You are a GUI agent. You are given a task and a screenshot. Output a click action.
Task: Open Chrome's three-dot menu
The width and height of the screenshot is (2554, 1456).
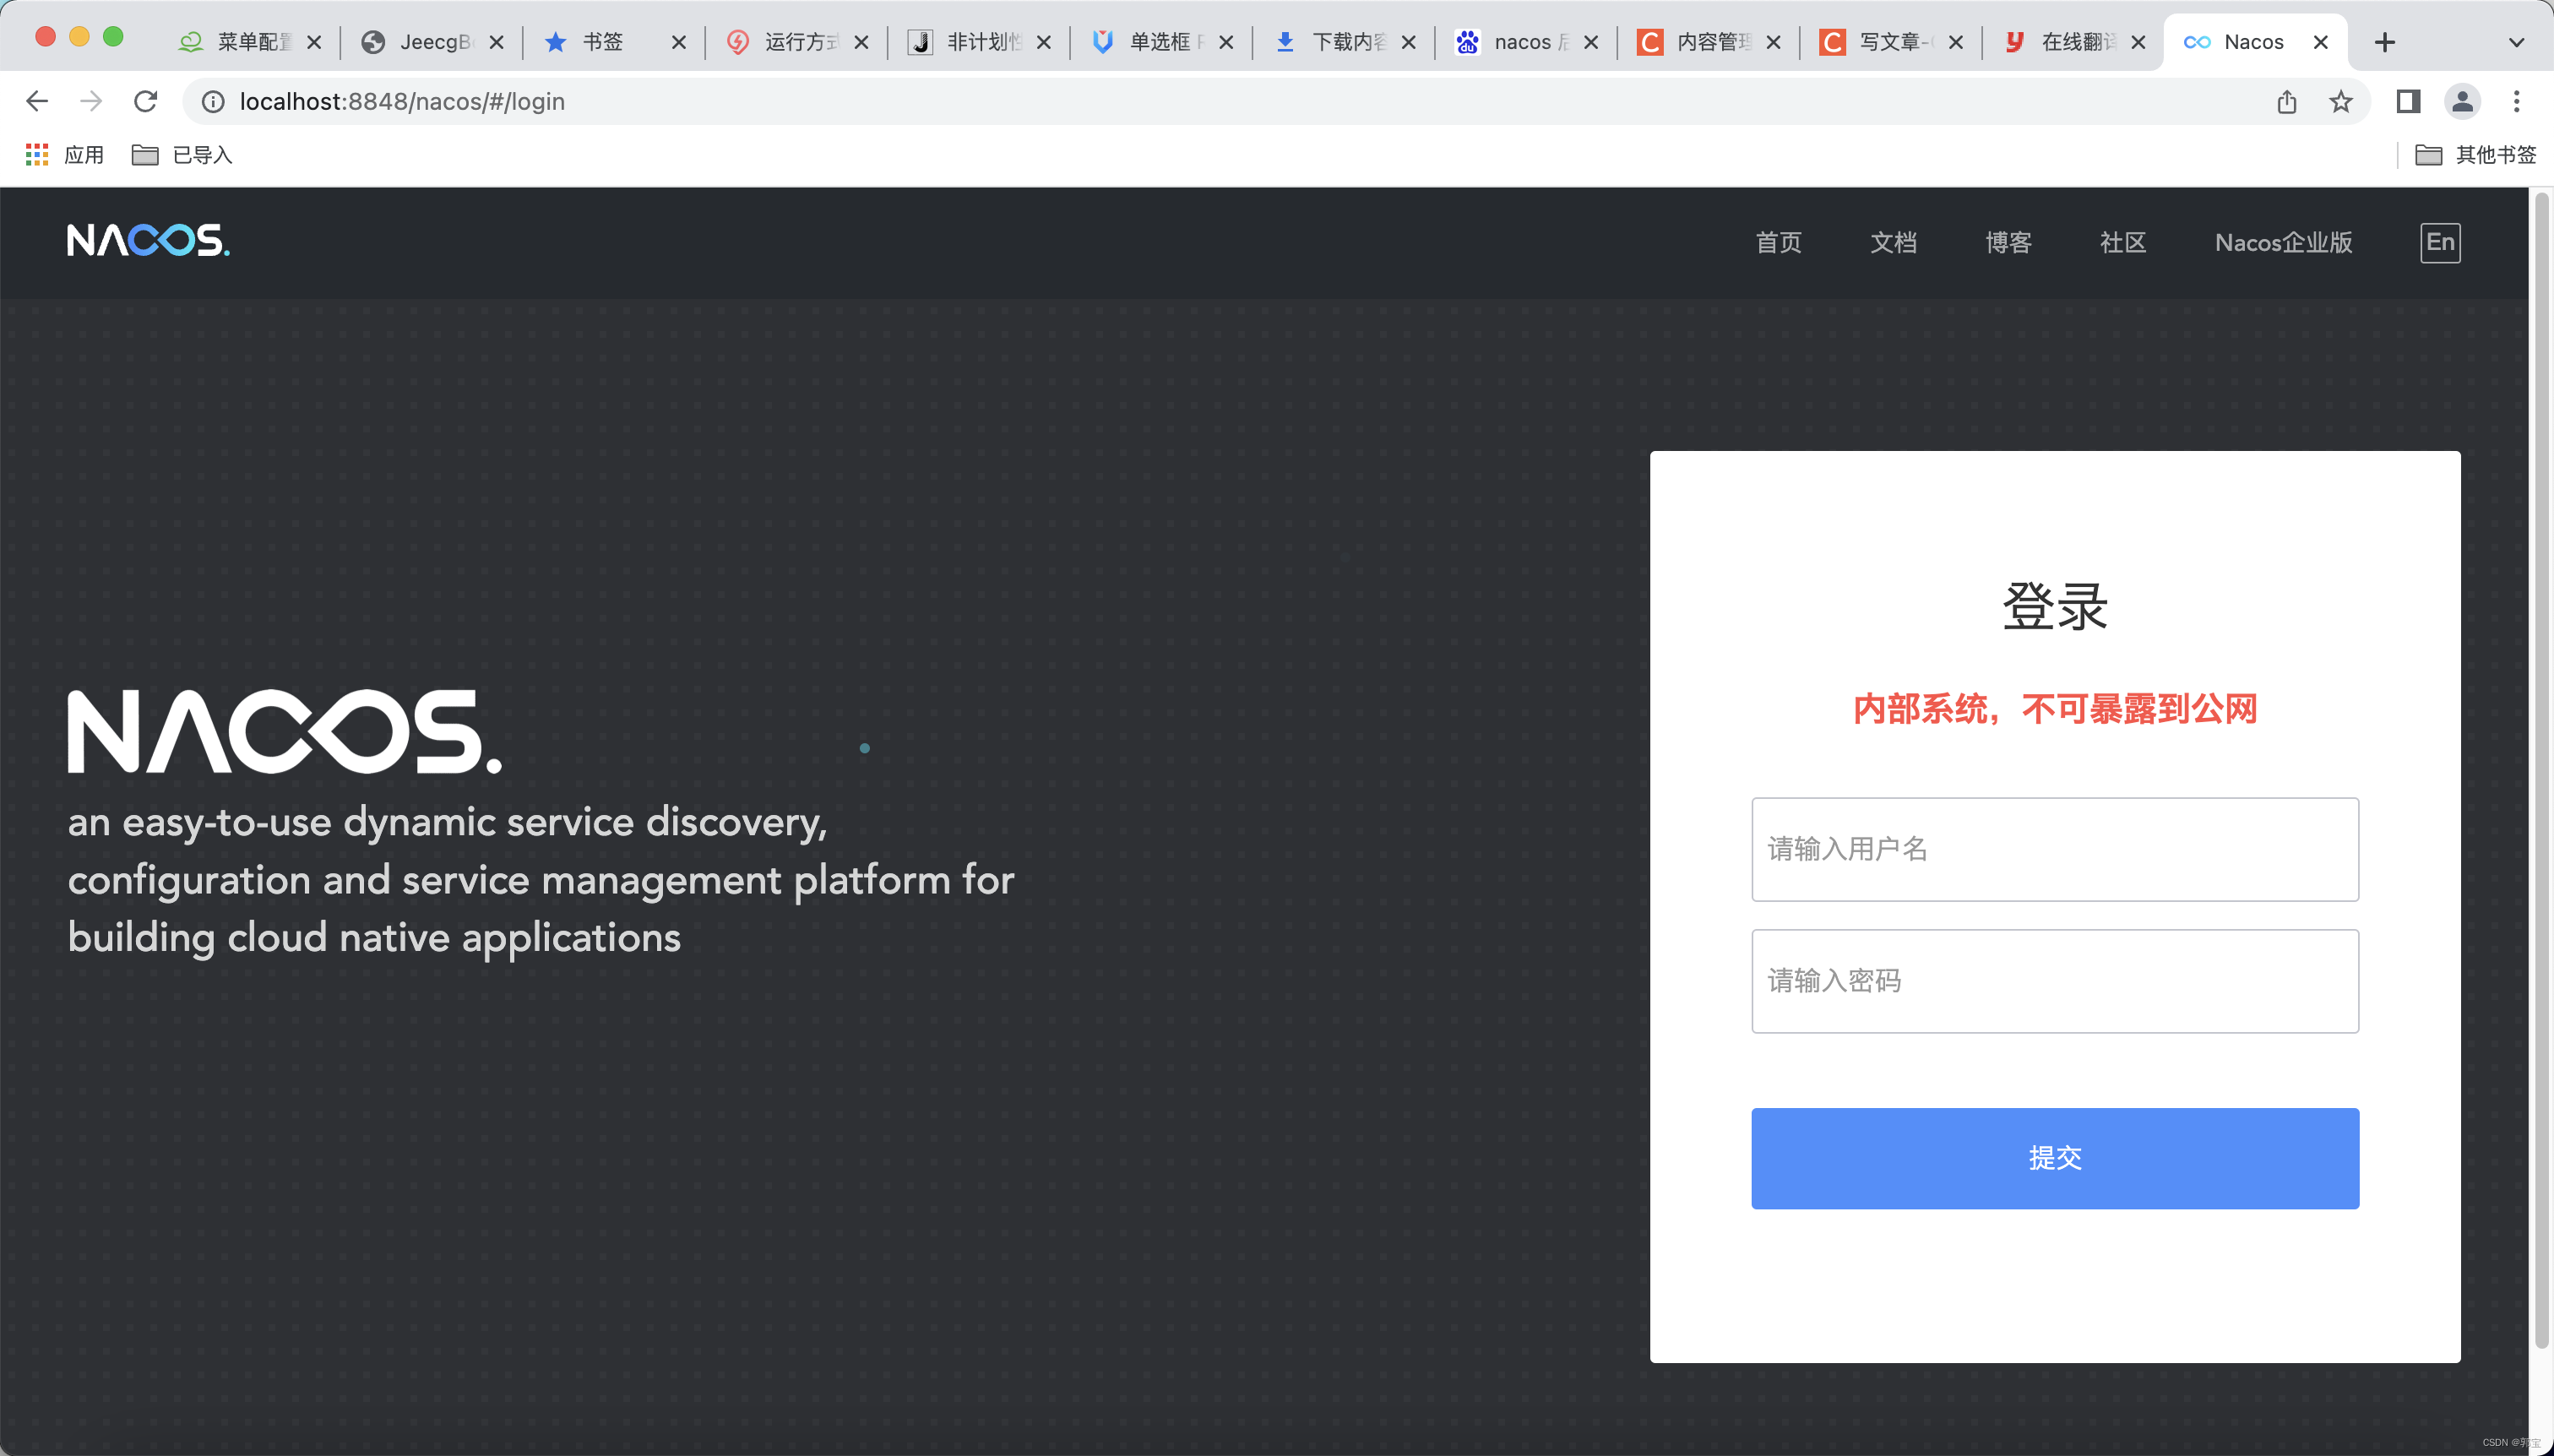[2516, 101]
